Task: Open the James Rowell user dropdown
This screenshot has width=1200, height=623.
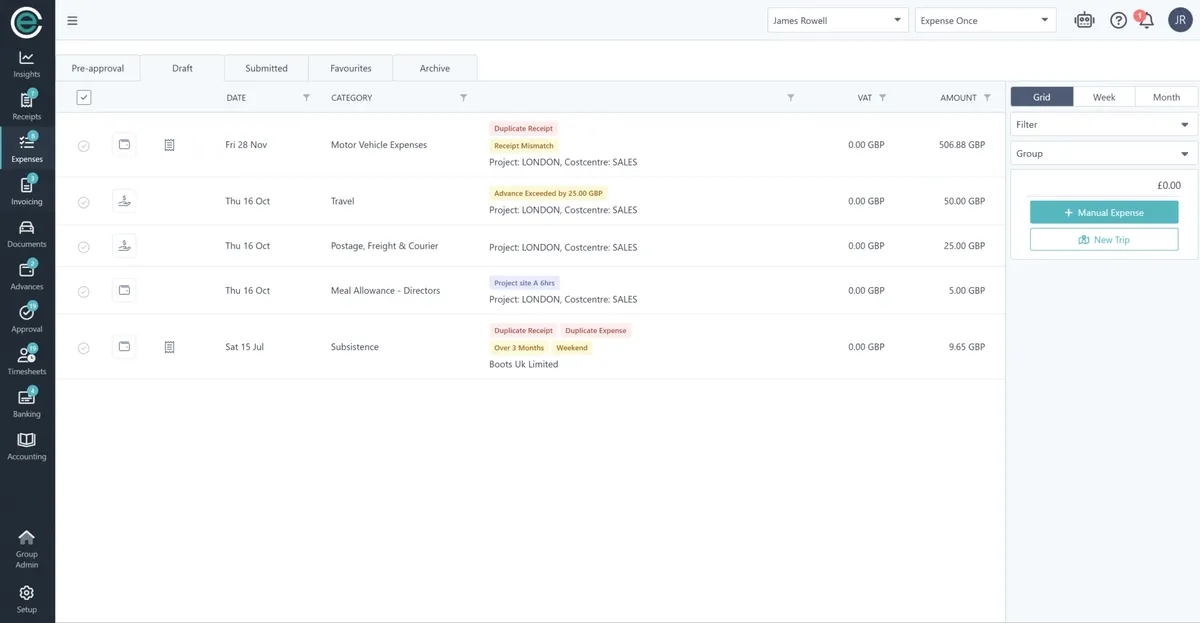Action: pos(838,20)
